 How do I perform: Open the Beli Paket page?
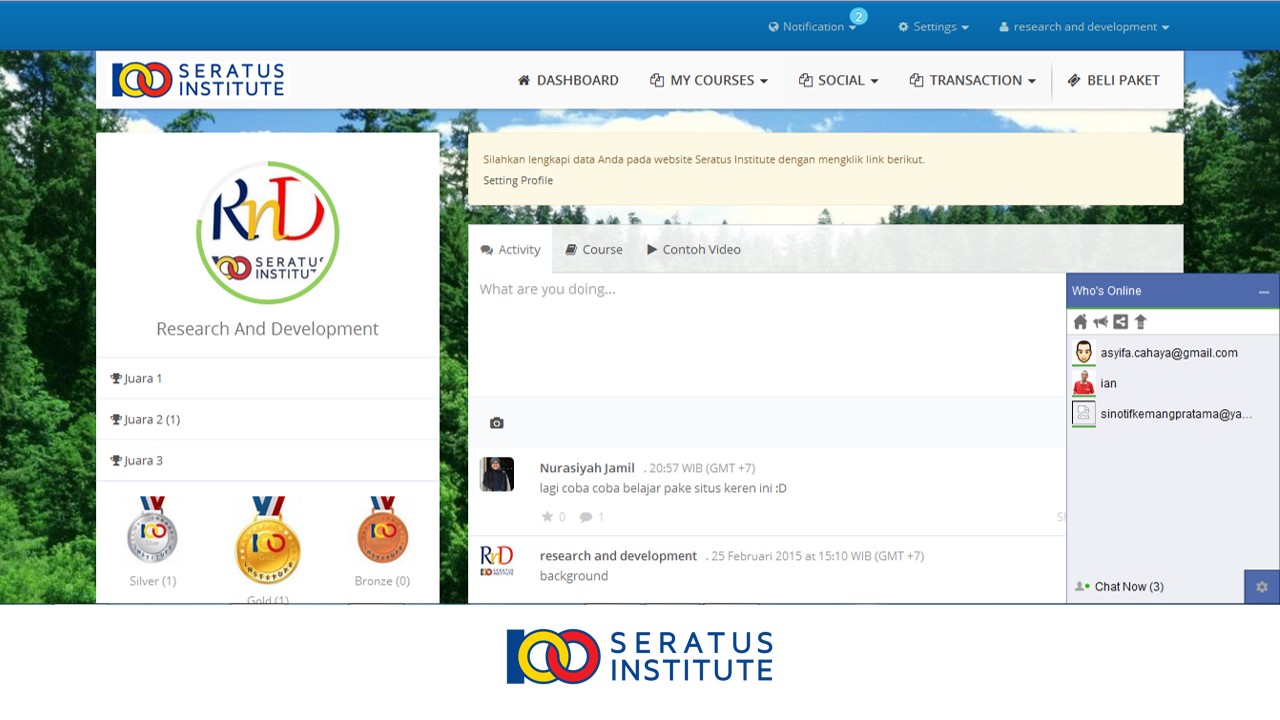pyautogui.click(x=1113, y=80)
